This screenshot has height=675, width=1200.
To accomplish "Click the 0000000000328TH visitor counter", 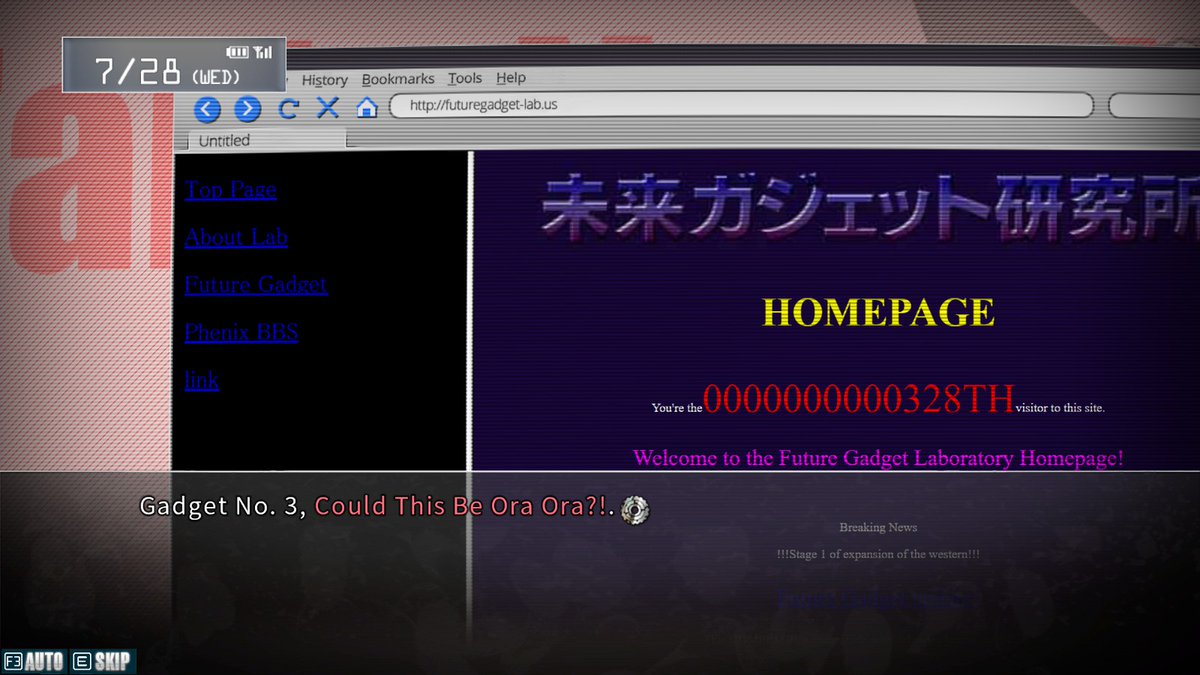I will 859,398.
